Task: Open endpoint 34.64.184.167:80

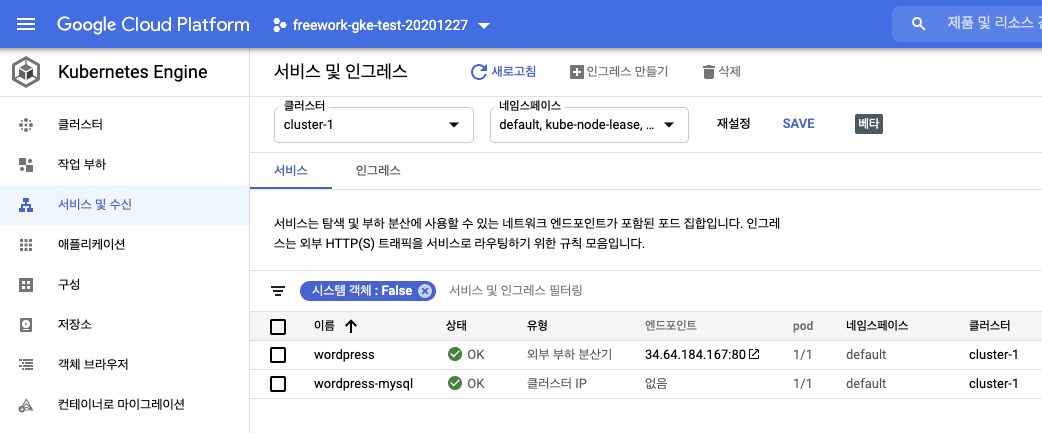Action: coord(695,355)
